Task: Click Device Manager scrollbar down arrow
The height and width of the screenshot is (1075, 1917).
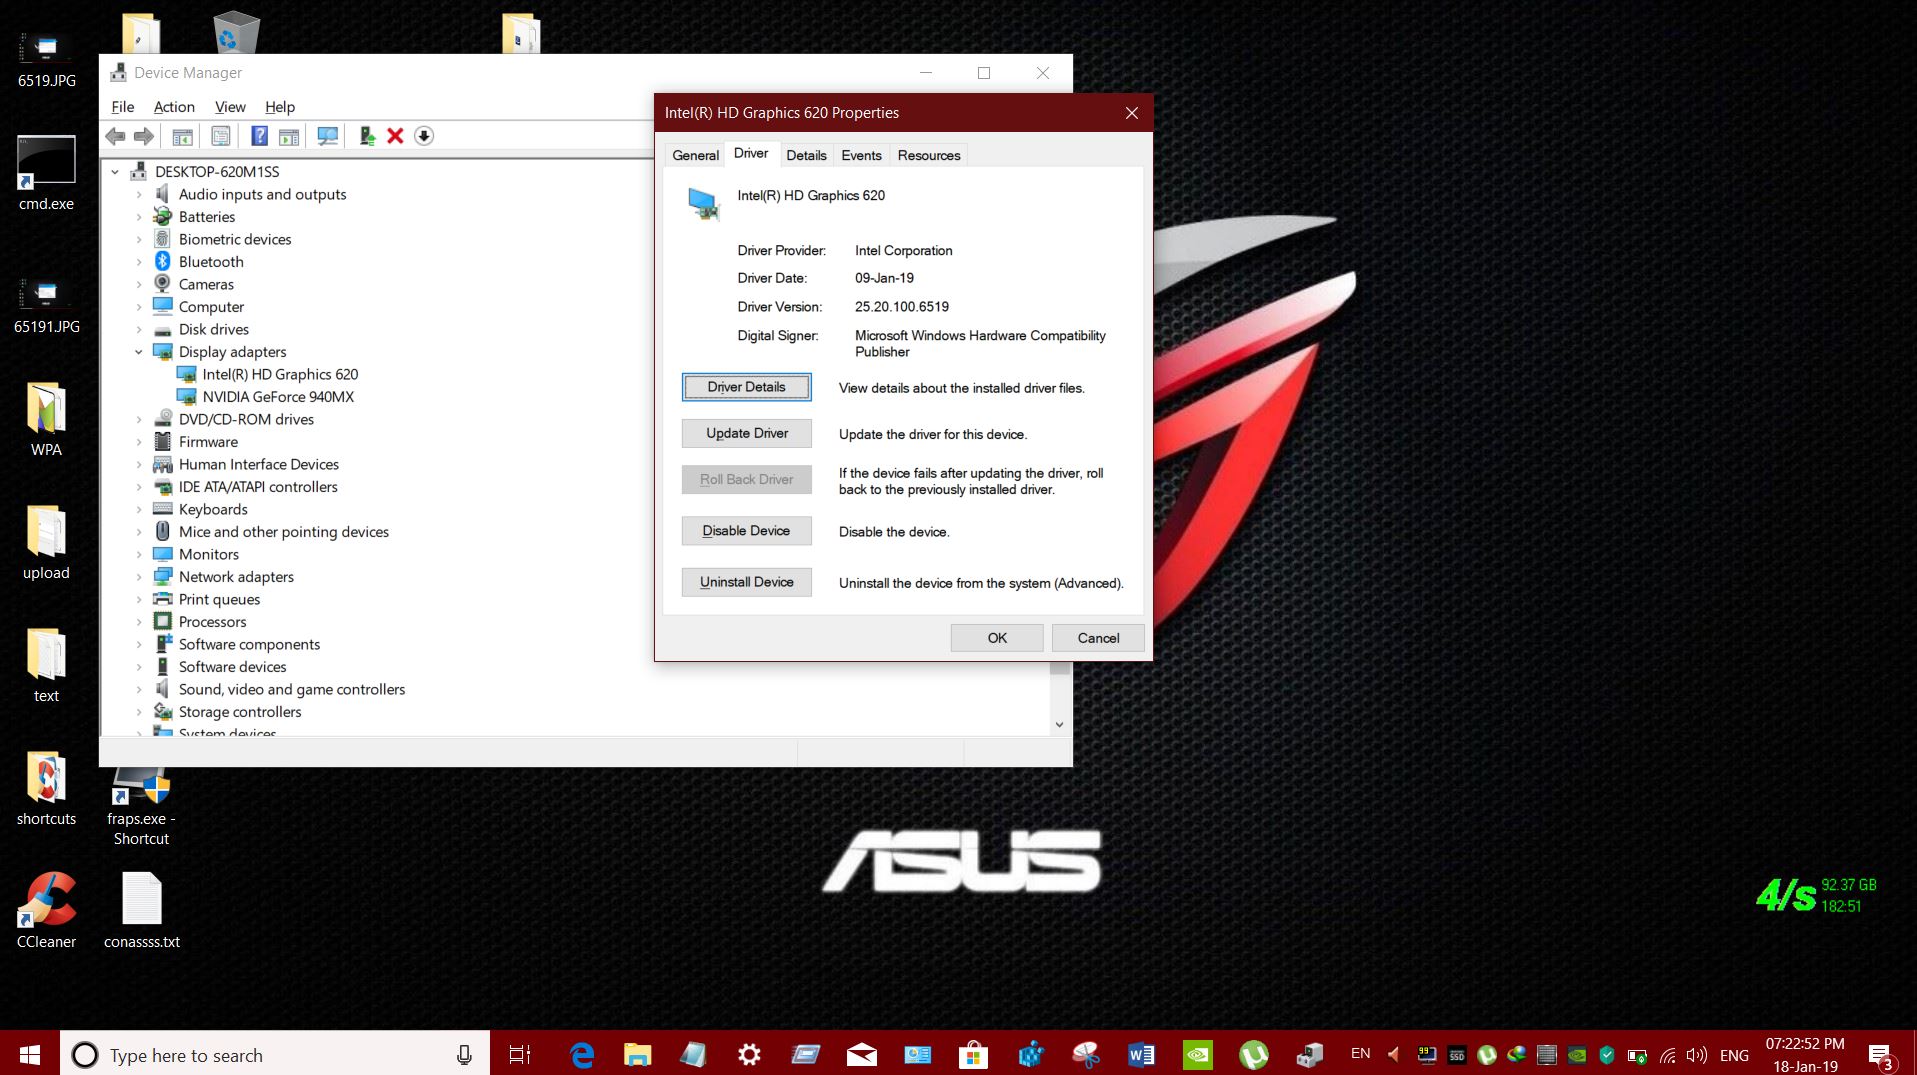Action: (x=1059, y=724)
